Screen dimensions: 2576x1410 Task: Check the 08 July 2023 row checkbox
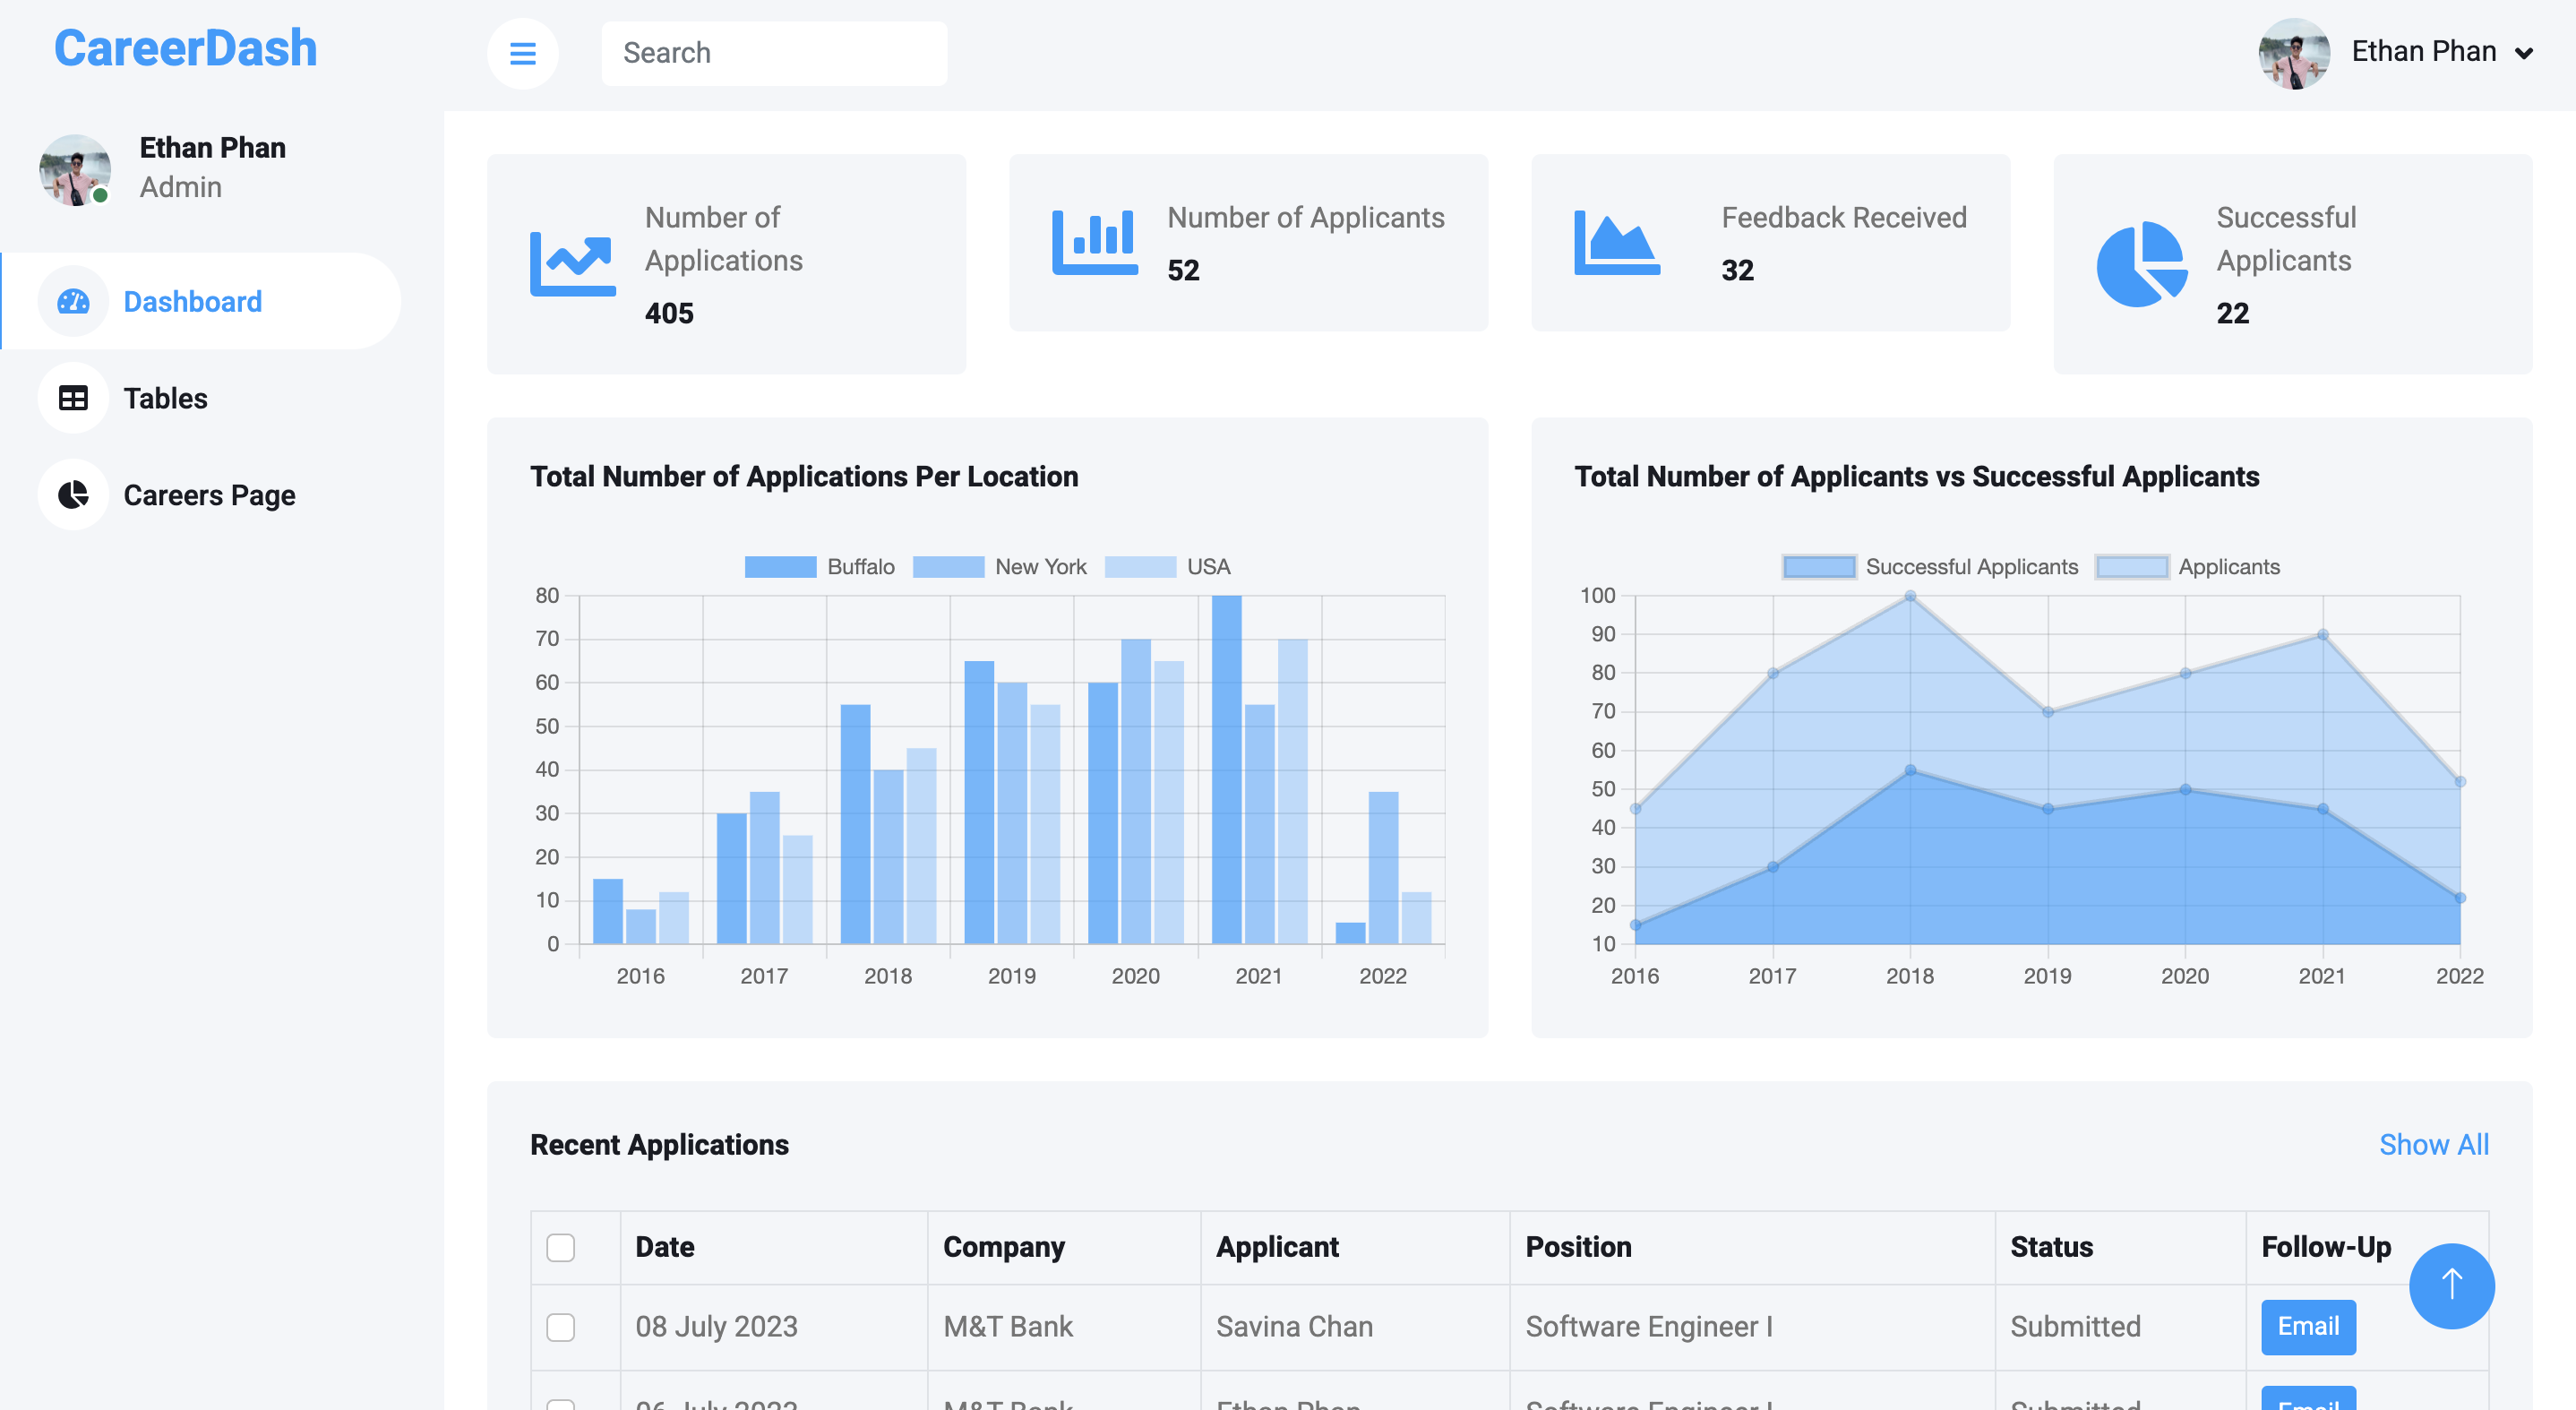tap(560, 1327)
